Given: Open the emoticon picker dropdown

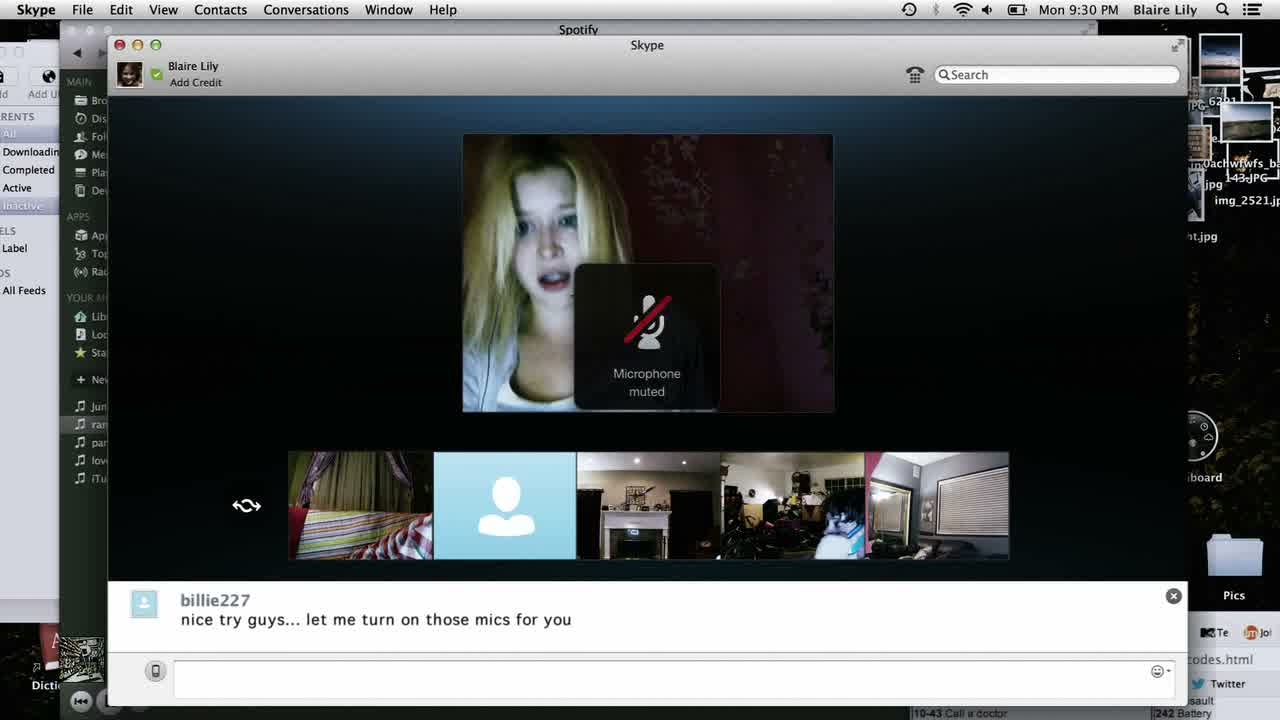Looking at the screenshot, I should click(1160, 671).
